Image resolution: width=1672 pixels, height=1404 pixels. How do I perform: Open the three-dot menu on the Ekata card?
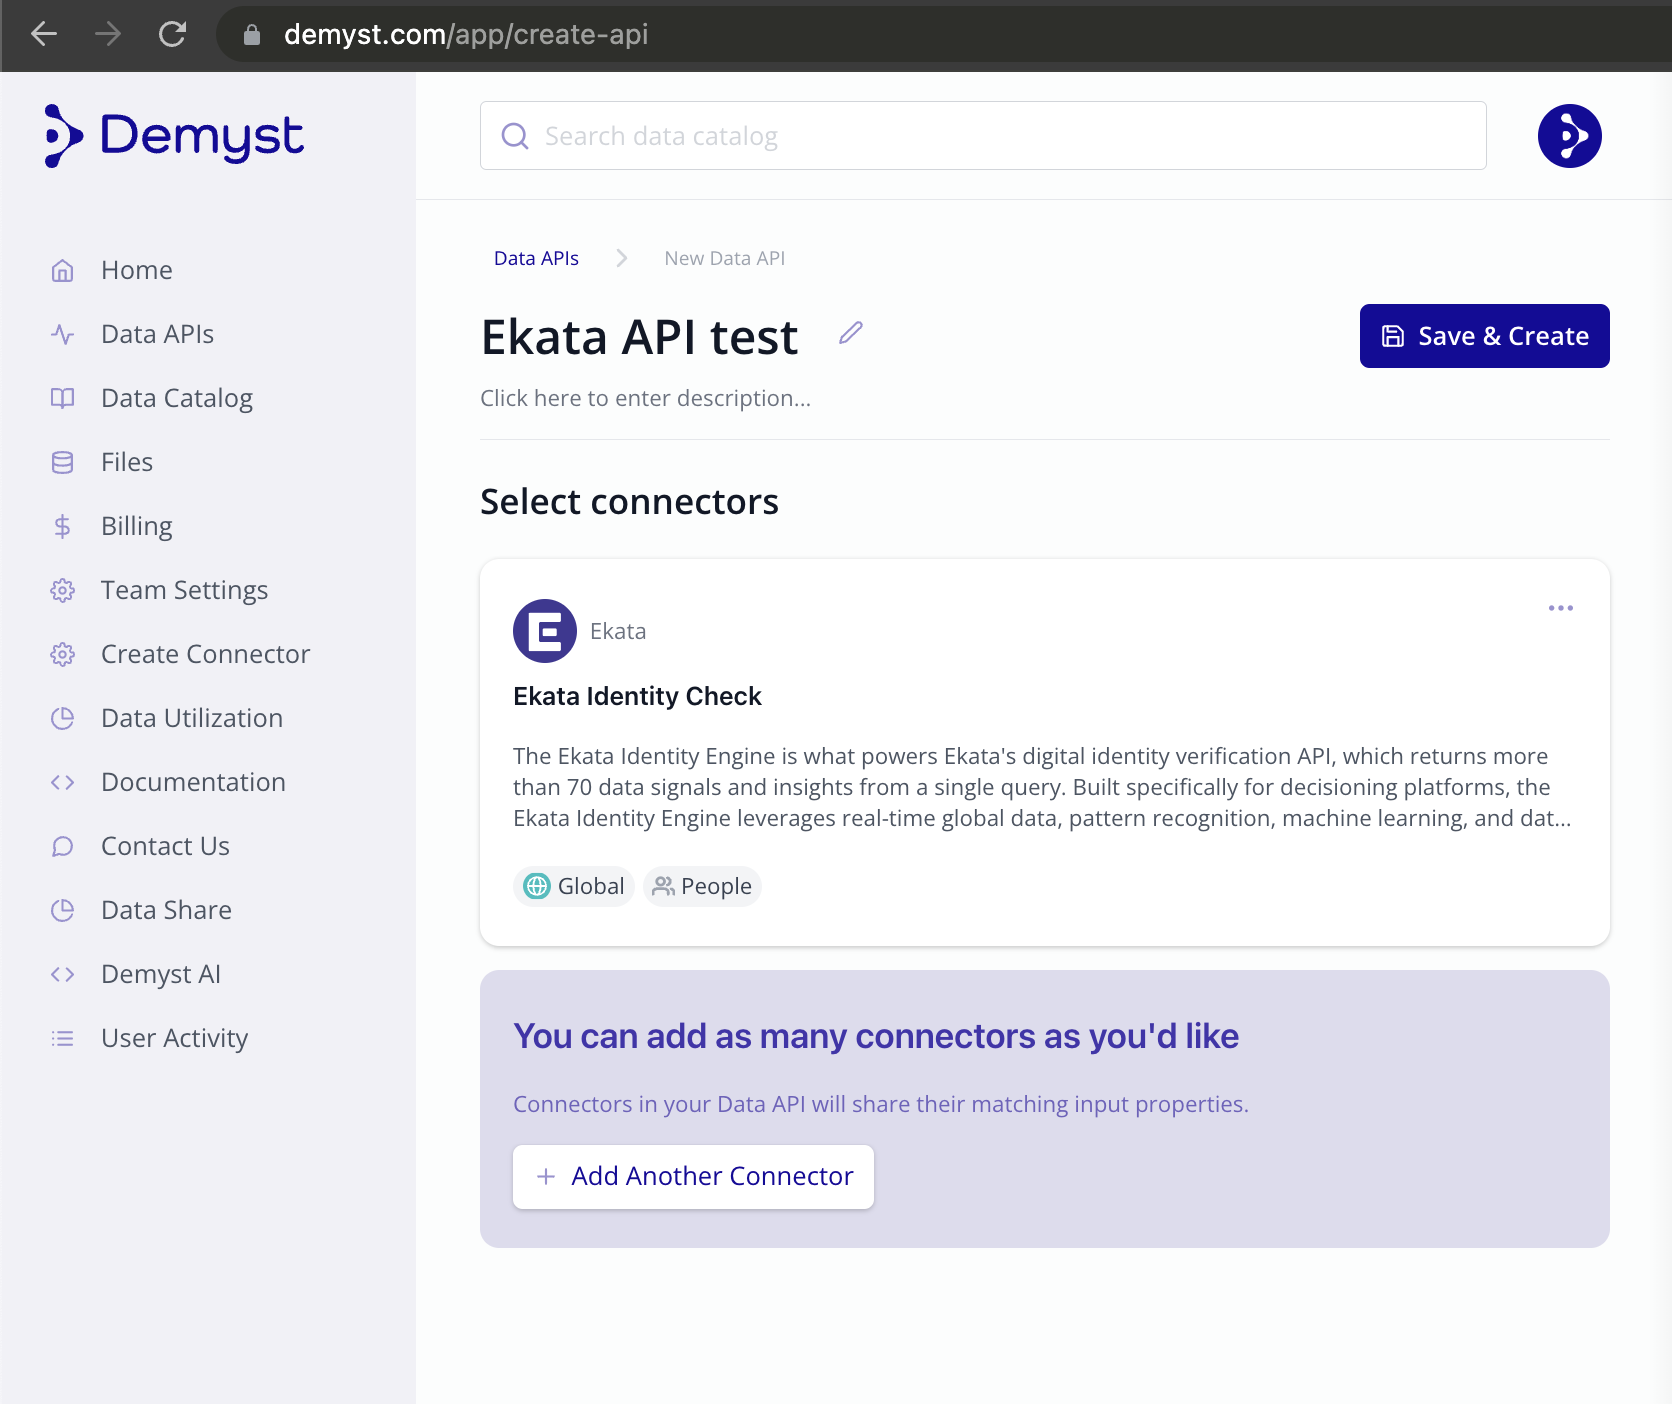click(x=1561, y=608)
